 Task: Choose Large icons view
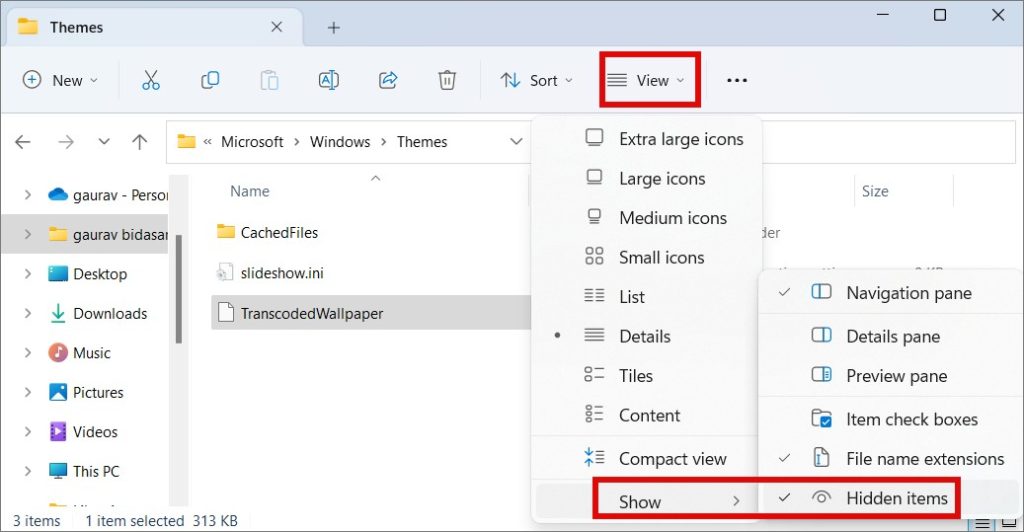point(647,179)
